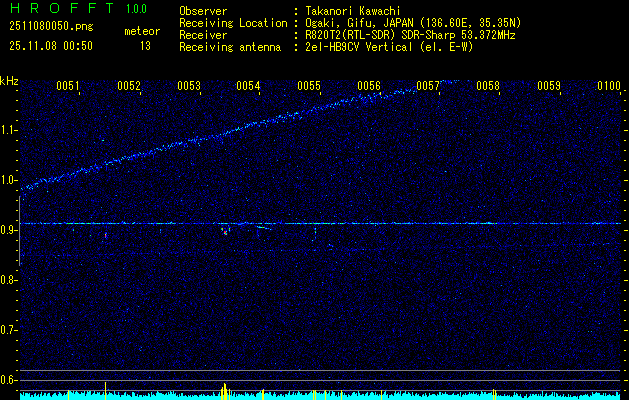Viewport: 629px width, 400px height.
Task: Click the kHz axis label
Action: point(9,81)
